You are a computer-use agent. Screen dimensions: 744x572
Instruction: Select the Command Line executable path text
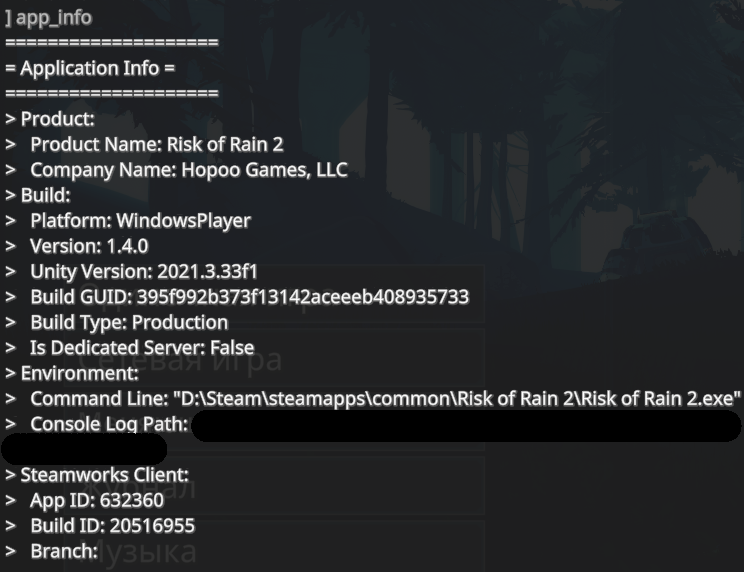[x=458, y=399]
